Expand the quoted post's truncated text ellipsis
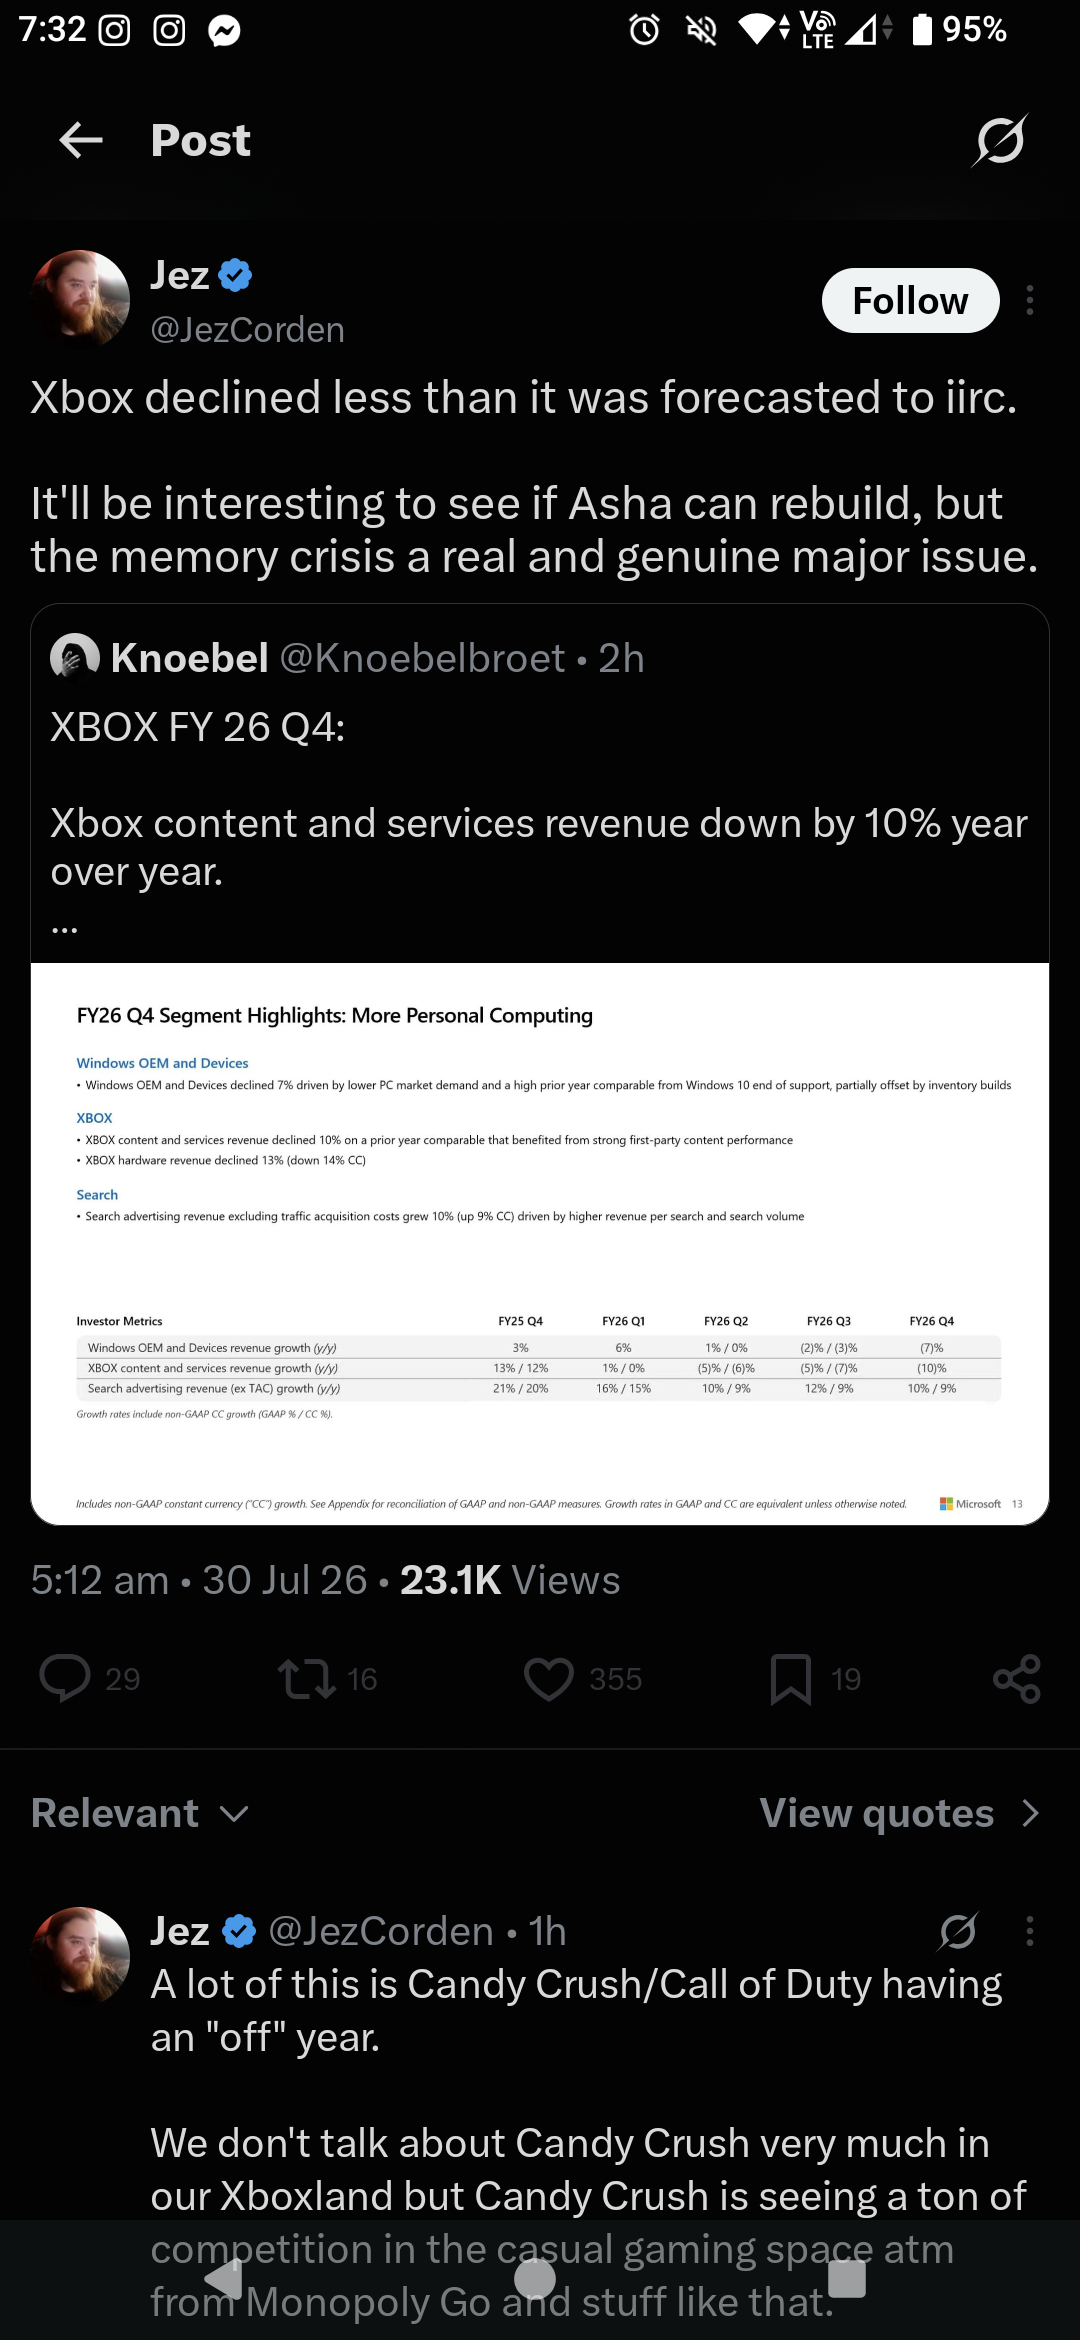Screen dimensions: 1080x2340 (64, 929)
